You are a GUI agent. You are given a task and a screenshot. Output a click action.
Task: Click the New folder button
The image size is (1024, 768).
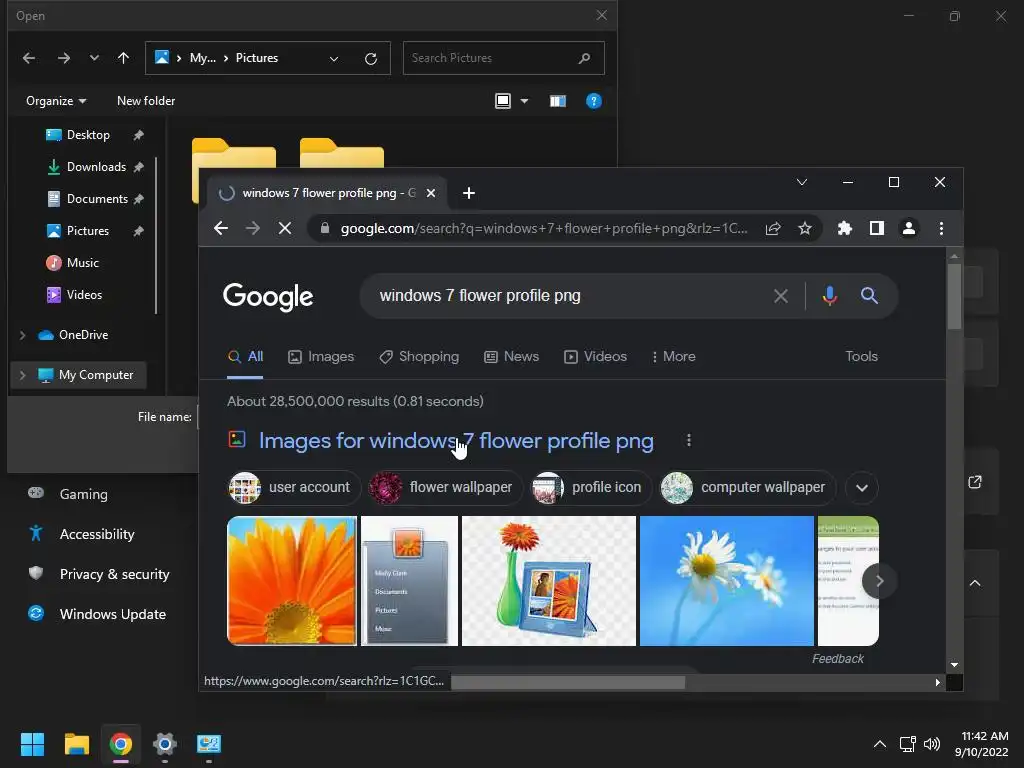pyautogui.click(x=146, y=101)
